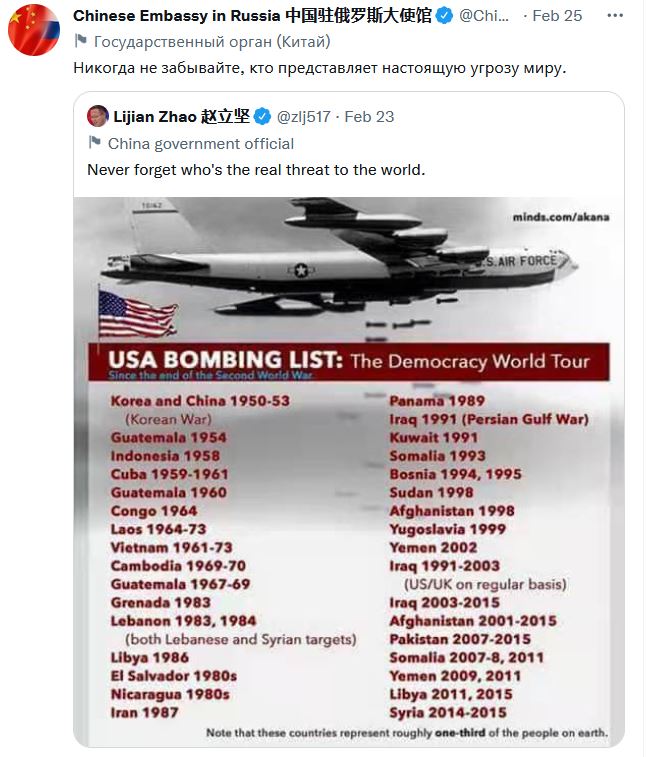
Task: Click the minds.com/akana watermark
Action: 560,216
